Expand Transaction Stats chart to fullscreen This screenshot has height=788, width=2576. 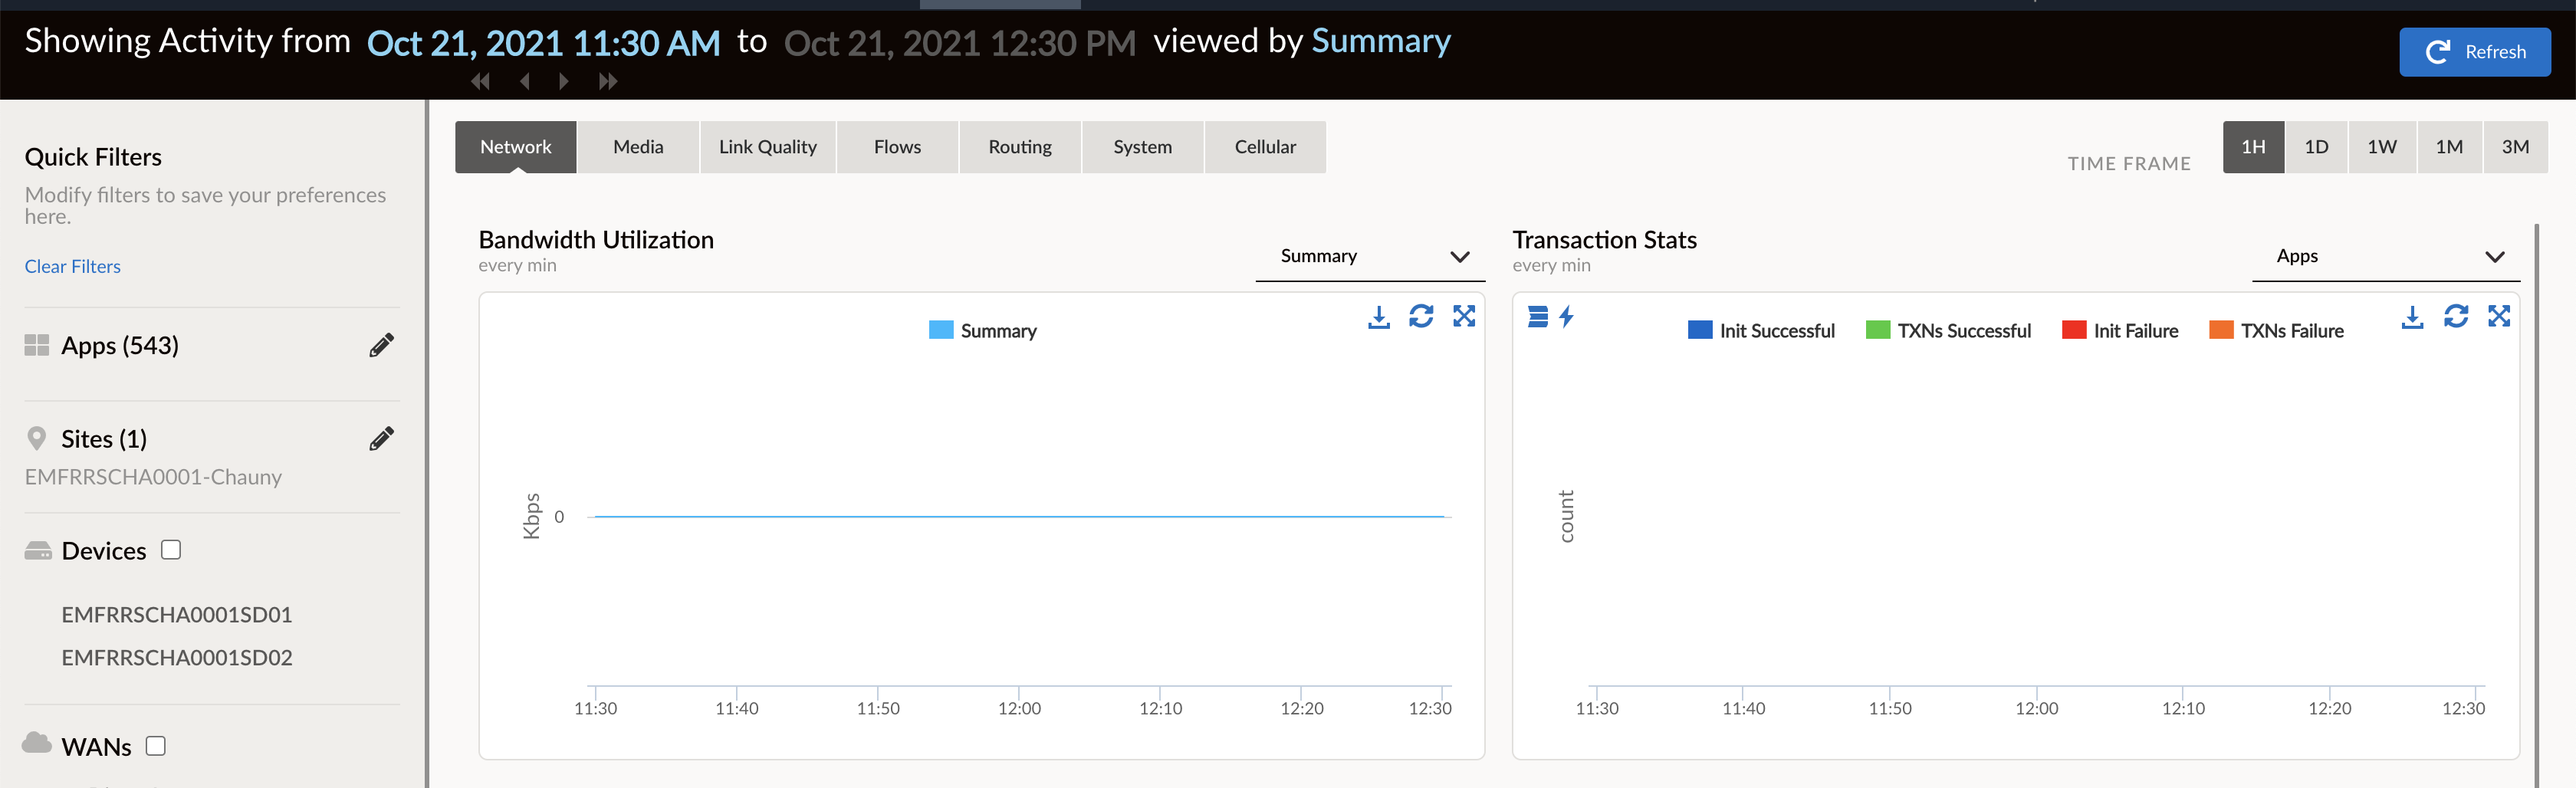(x=2499, y=317)
